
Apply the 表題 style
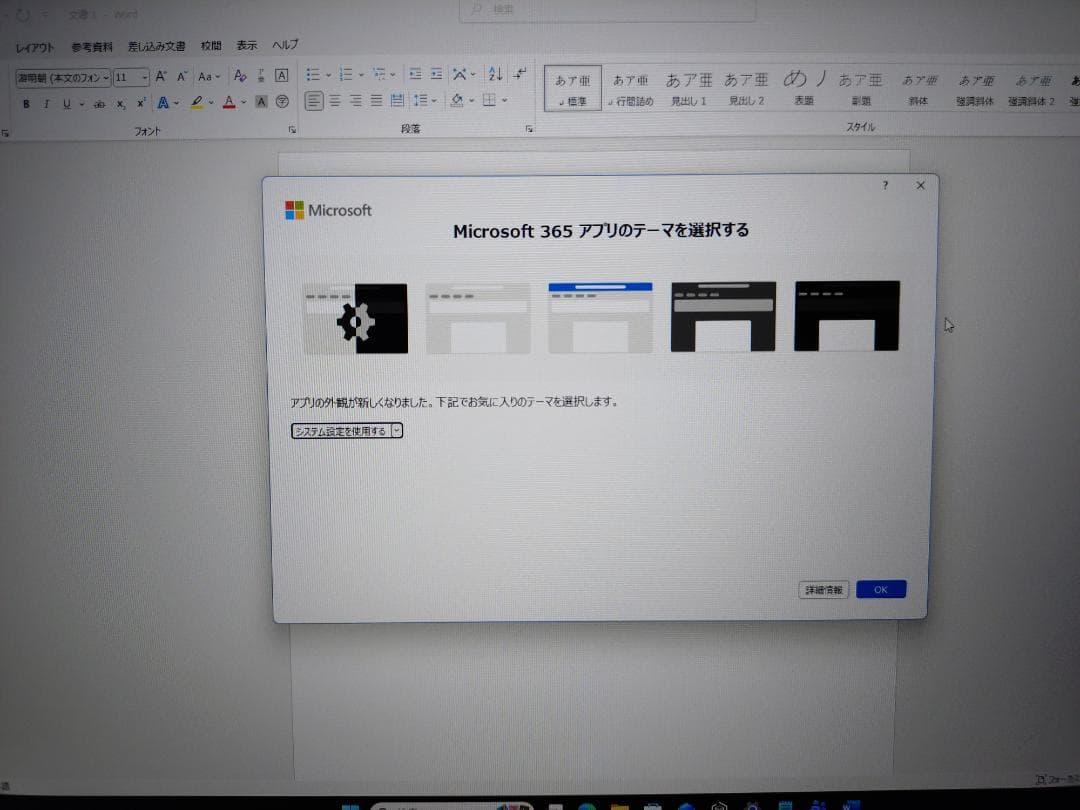tap(804, 88)
